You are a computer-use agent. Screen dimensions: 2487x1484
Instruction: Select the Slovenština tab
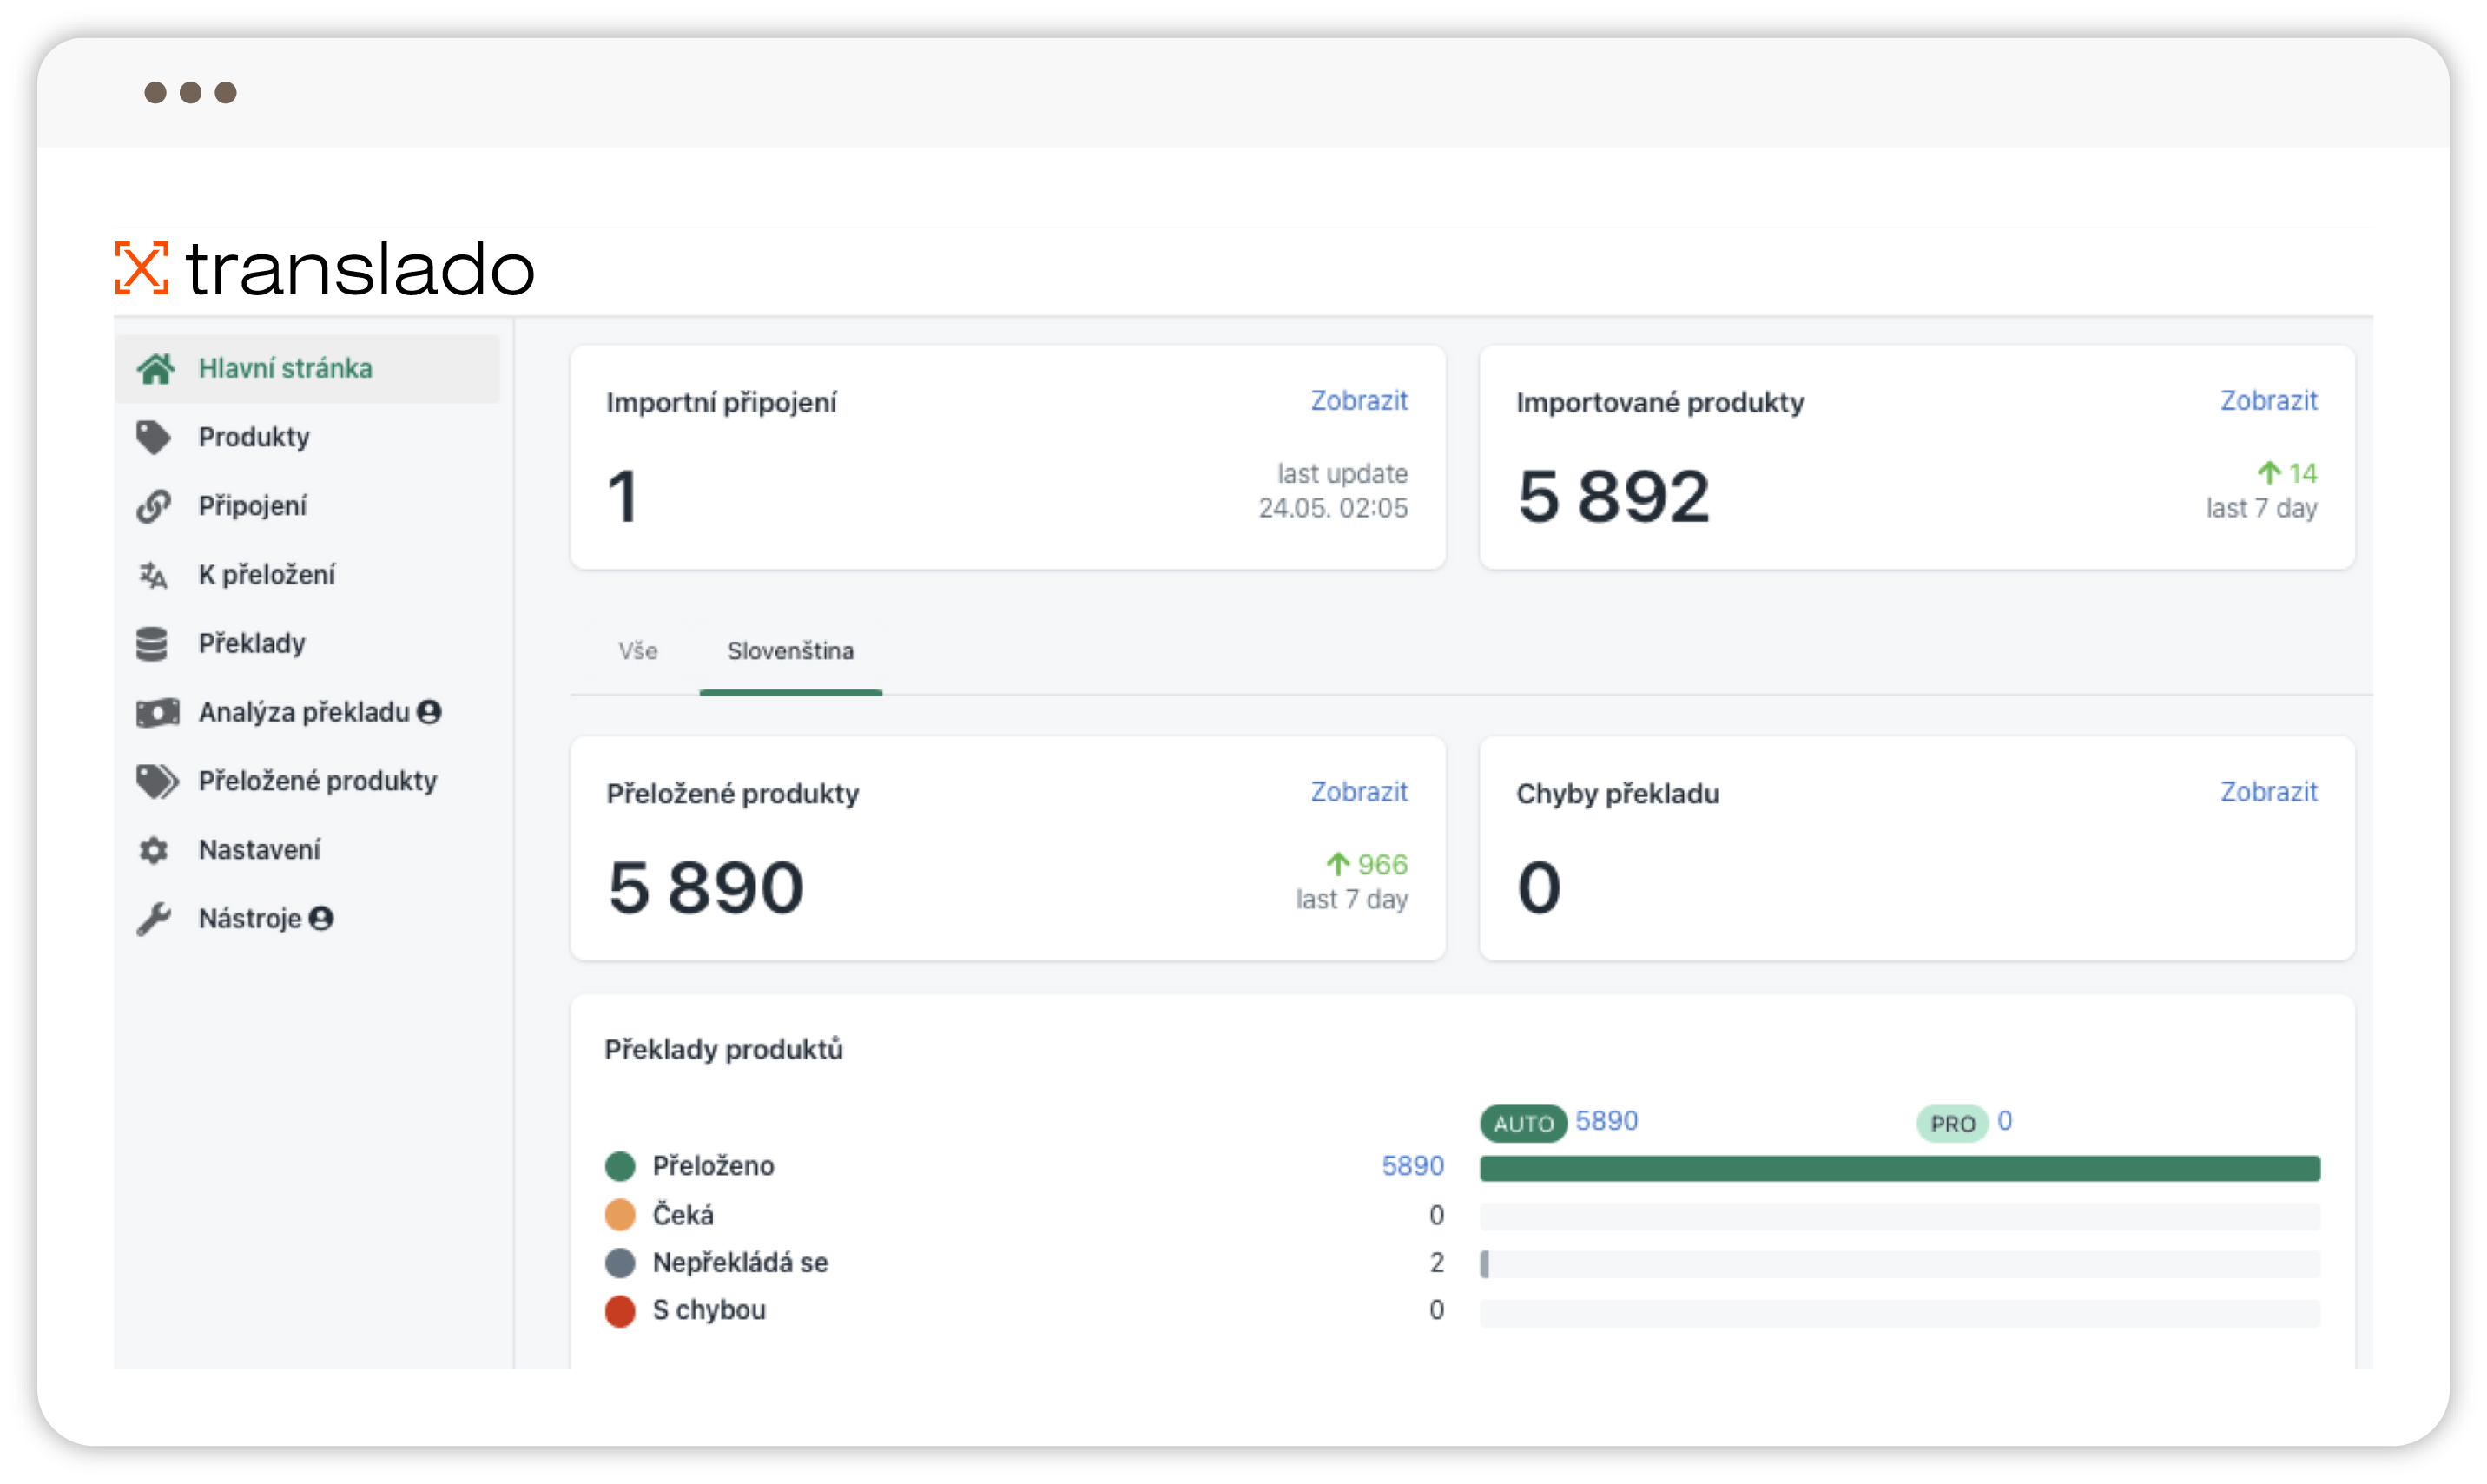(x=790, y=651)
